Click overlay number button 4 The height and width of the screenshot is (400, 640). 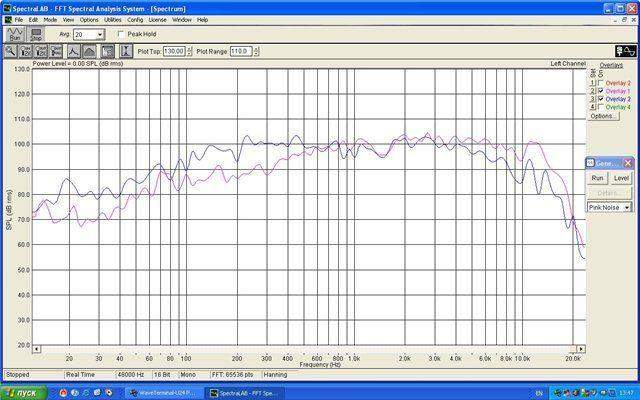pyautogui.click(x=593, y=107)
